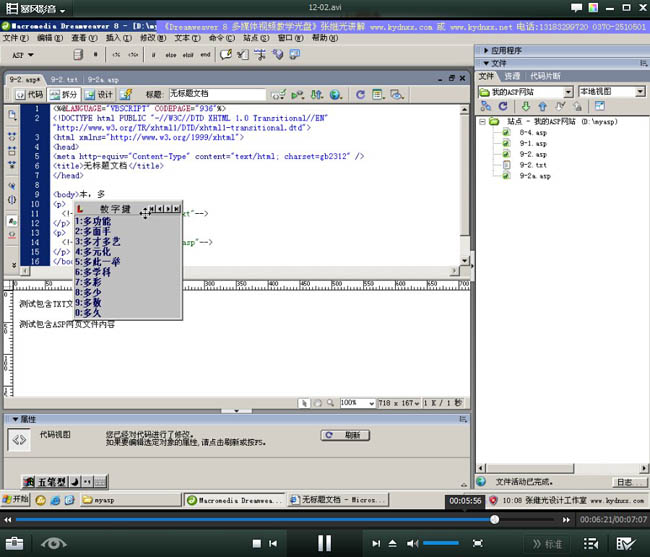Skip to the next video
This screenshot has width=650, height=557.
pyautogui.click(x=376, y=543)
